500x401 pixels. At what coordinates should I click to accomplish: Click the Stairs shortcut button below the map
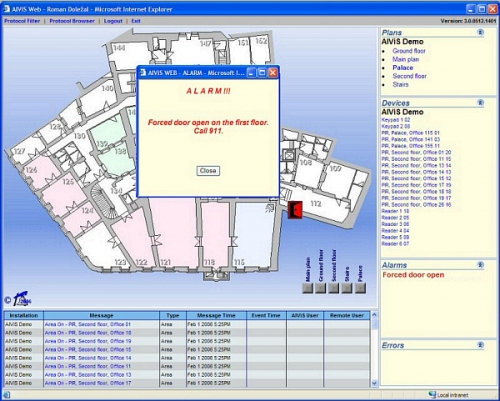[x=347, y=288]
